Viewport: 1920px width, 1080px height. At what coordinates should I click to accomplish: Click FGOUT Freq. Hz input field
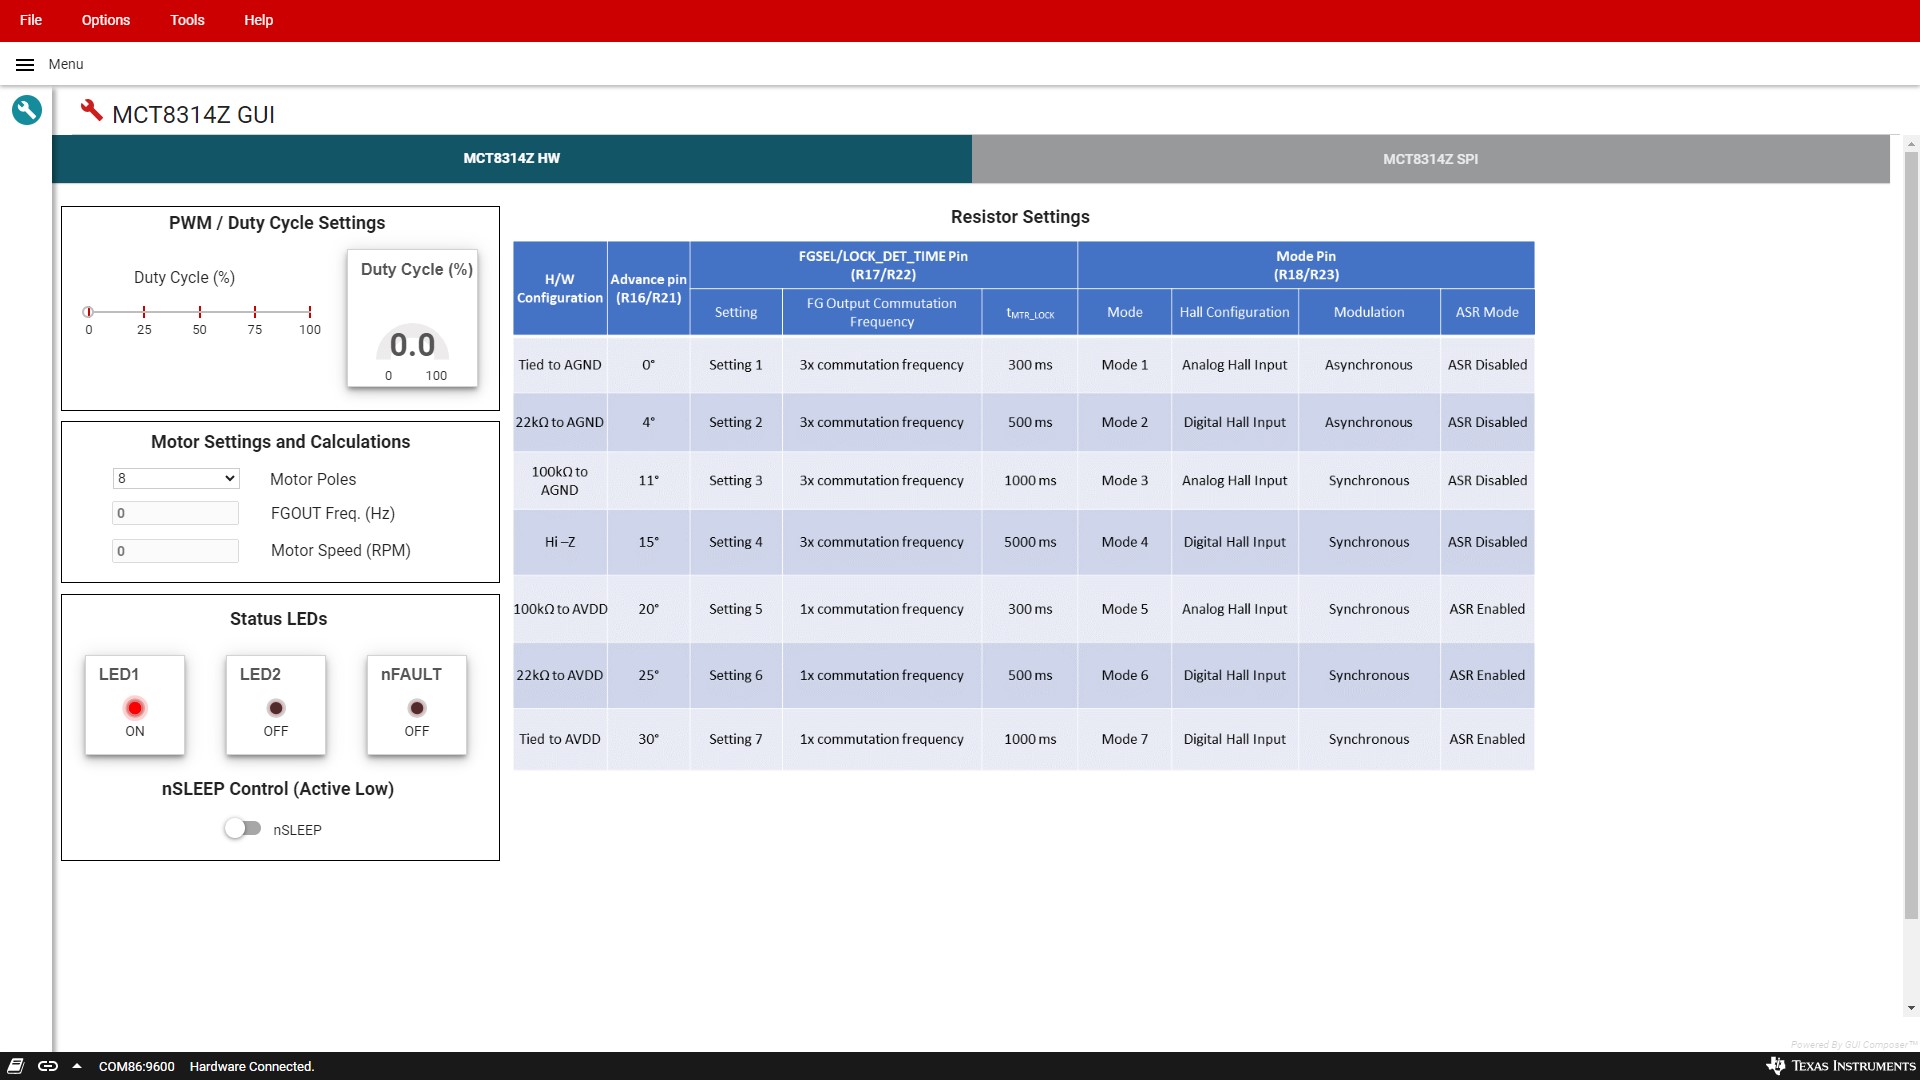174,513
